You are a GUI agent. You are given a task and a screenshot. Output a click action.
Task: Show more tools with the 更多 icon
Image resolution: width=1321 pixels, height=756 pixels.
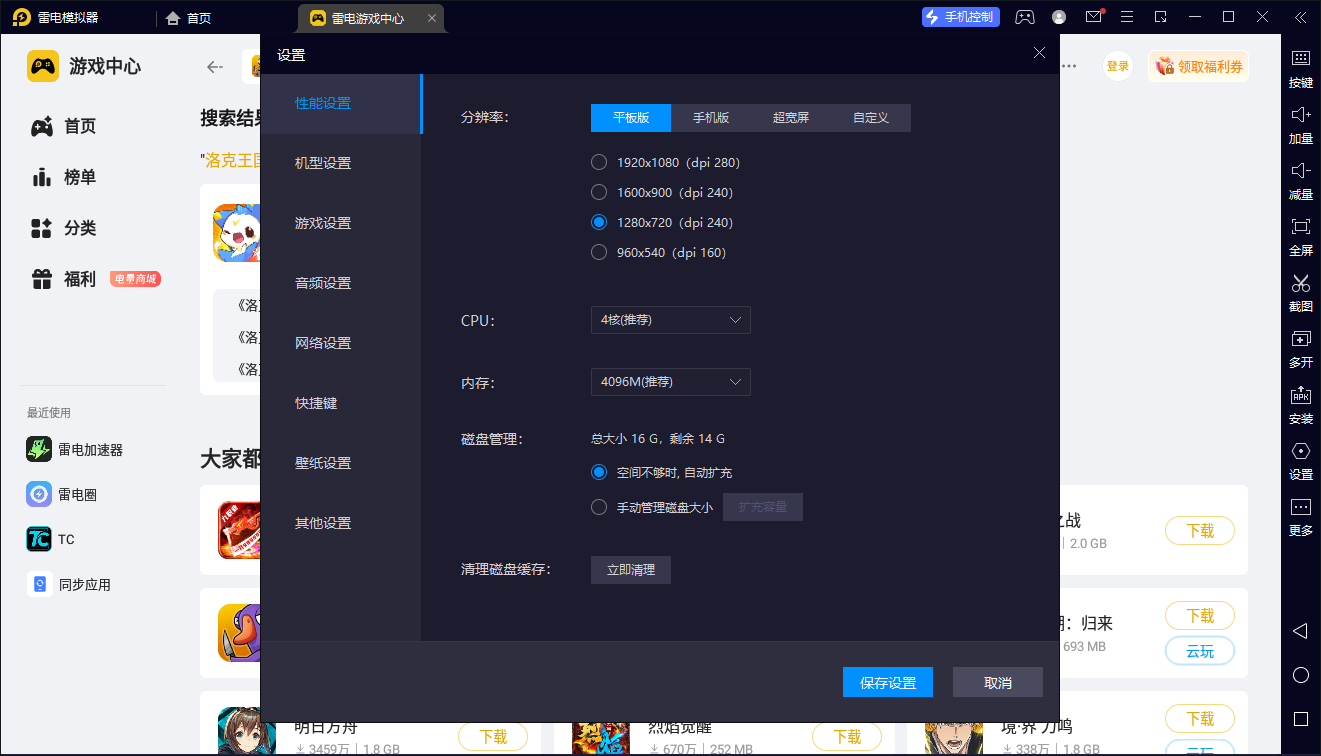[x=1300, y=517]
